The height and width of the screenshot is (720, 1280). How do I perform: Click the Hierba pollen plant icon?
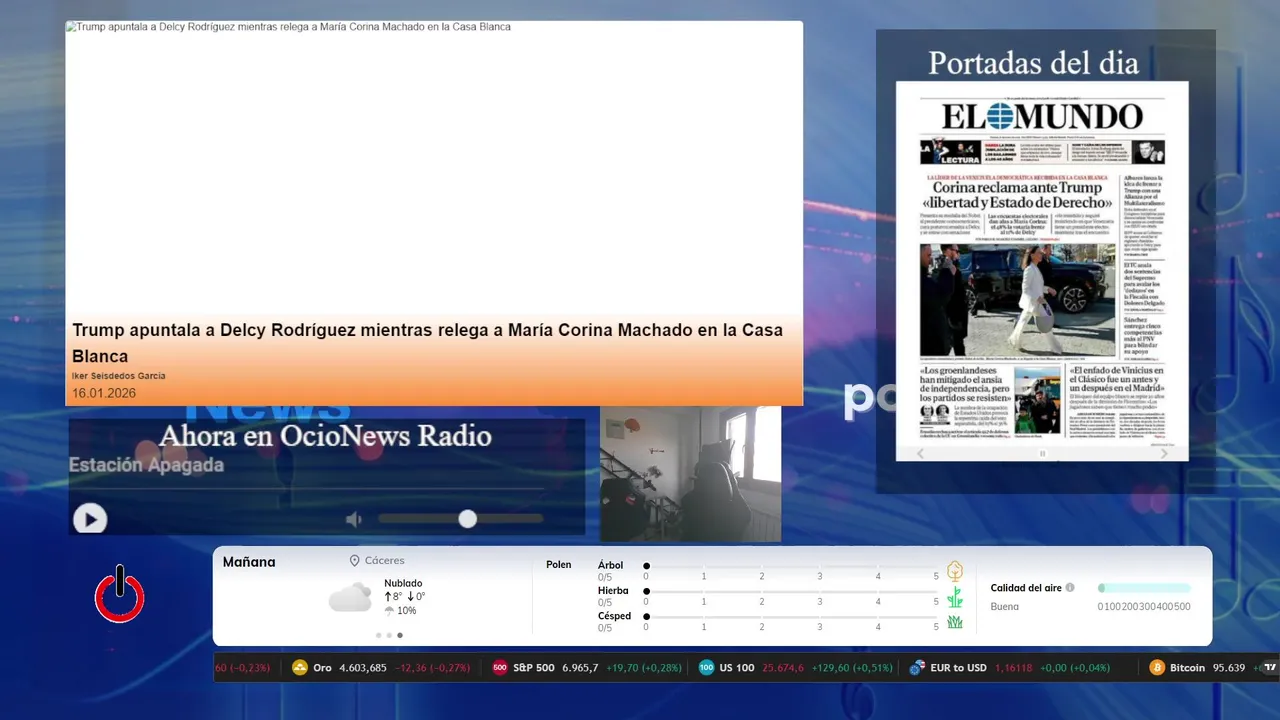pyautogui.click(x=955, y=597)
